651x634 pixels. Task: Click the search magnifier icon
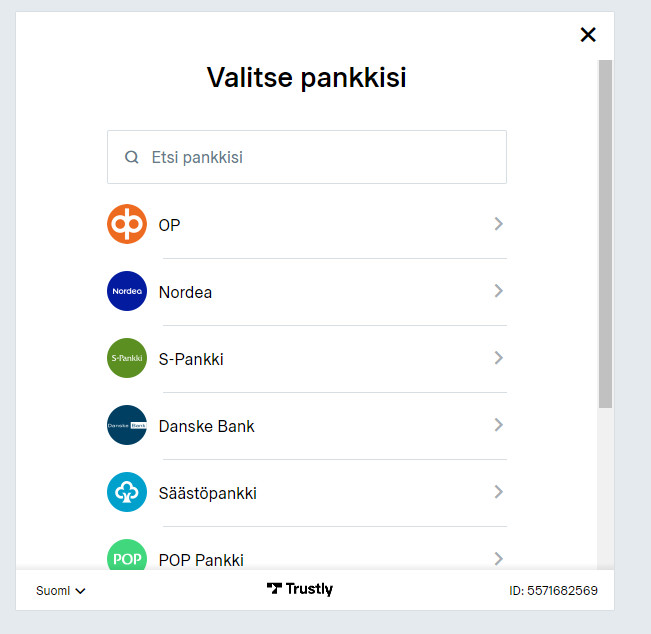click(132, 157)
